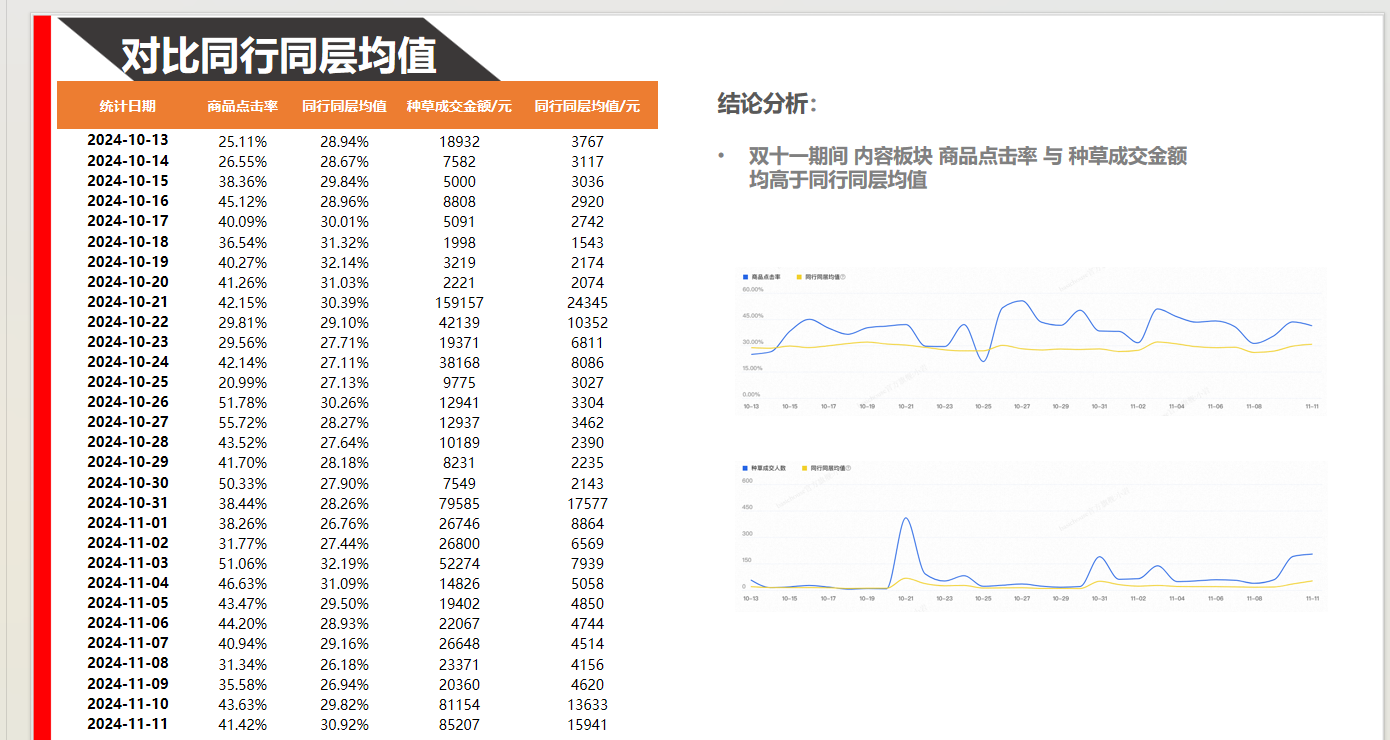The width and height of the screenshot is (1390, 740).
Task: Click the peer amount value 3767
Action: pyautogui.click(x=587, y=142)
